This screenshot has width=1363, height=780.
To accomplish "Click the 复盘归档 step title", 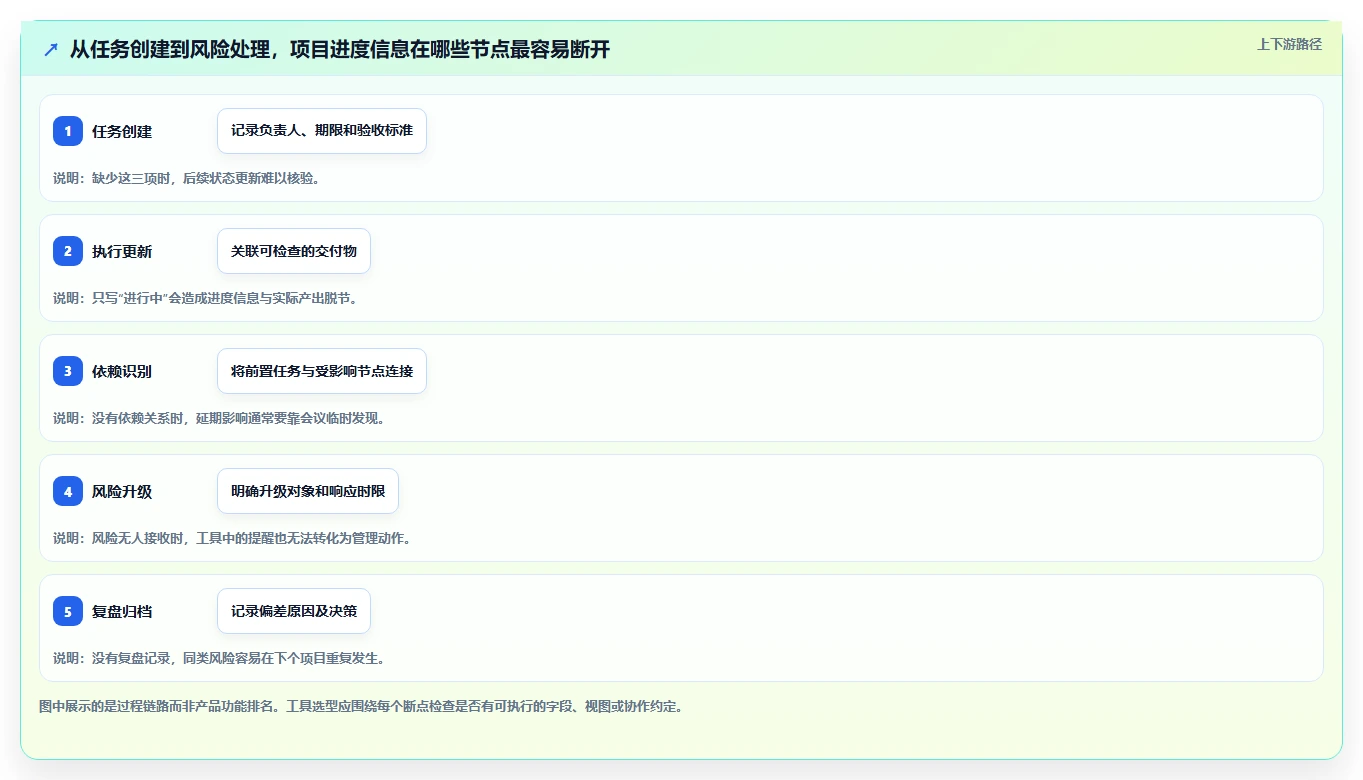I will (122, 612).
